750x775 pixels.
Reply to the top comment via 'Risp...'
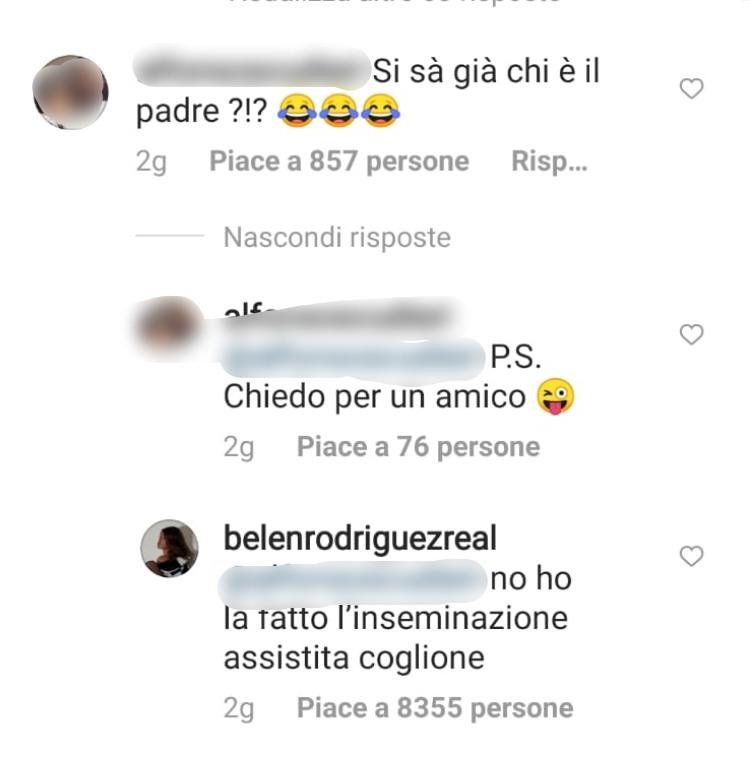point(549,161)
